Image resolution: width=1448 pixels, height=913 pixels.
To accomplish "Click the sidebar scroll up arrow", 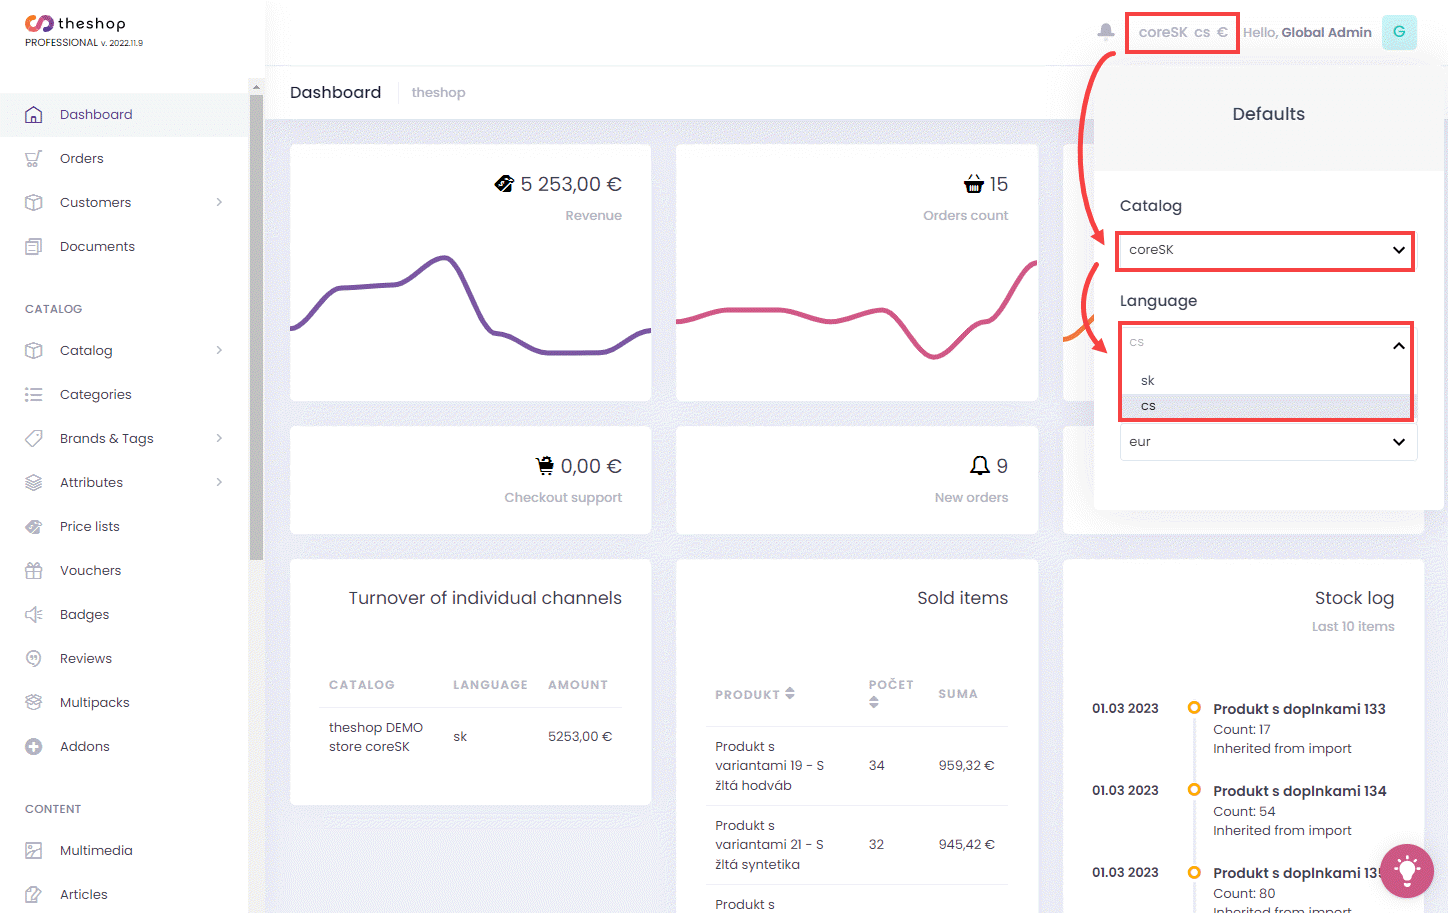I will coord(256,87).
